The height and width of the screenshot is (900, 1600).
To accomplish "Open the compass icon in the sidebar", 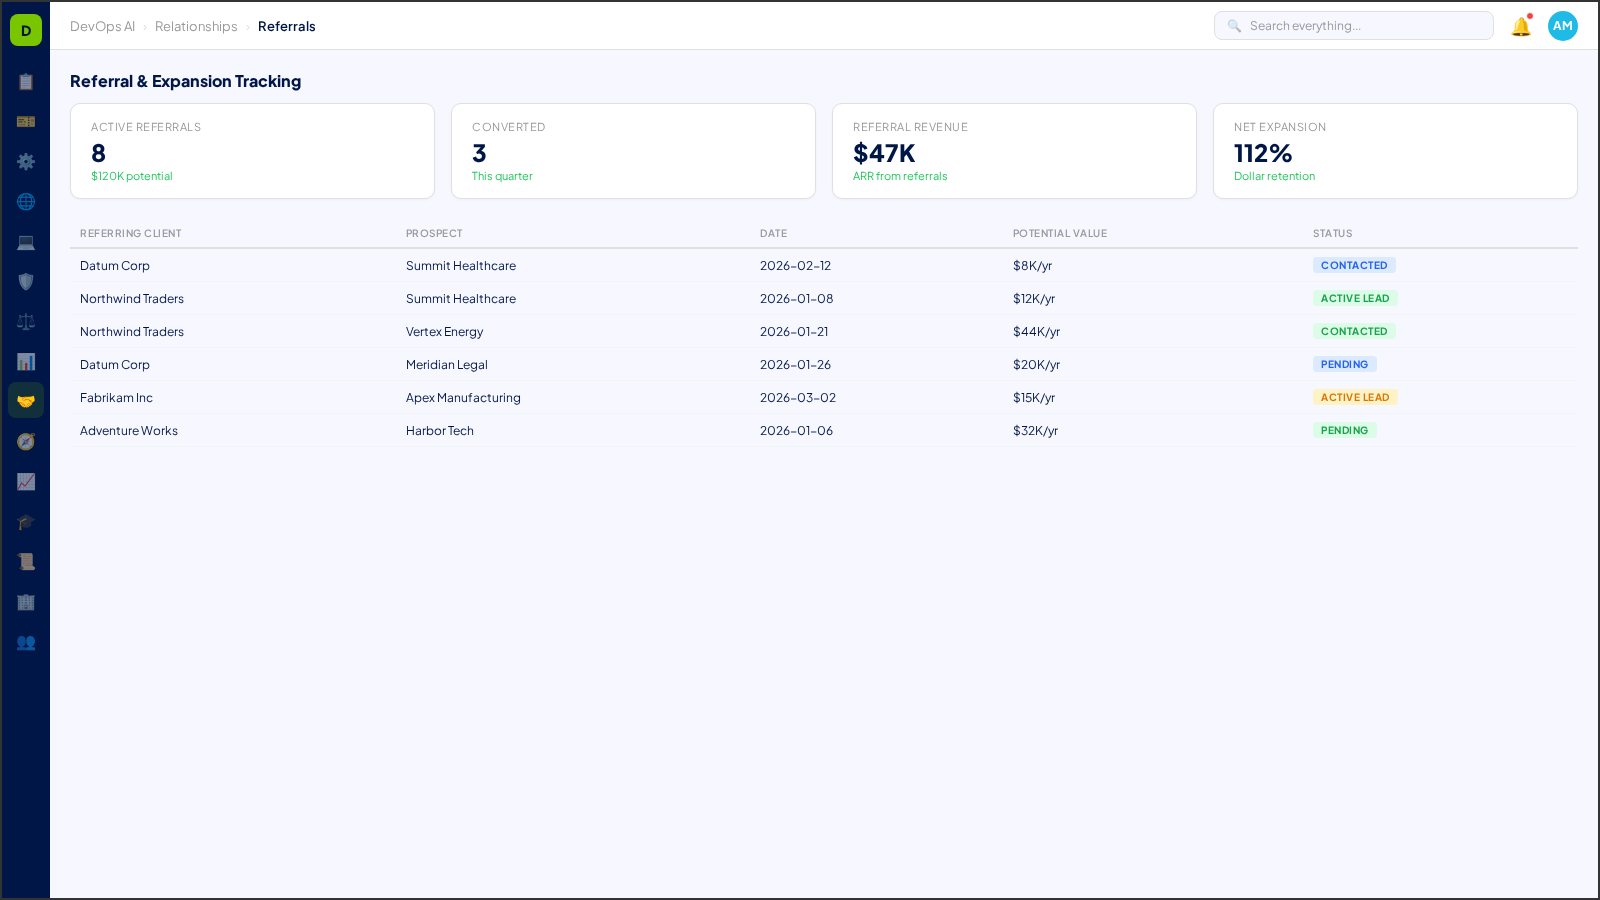I will point(26,441).
